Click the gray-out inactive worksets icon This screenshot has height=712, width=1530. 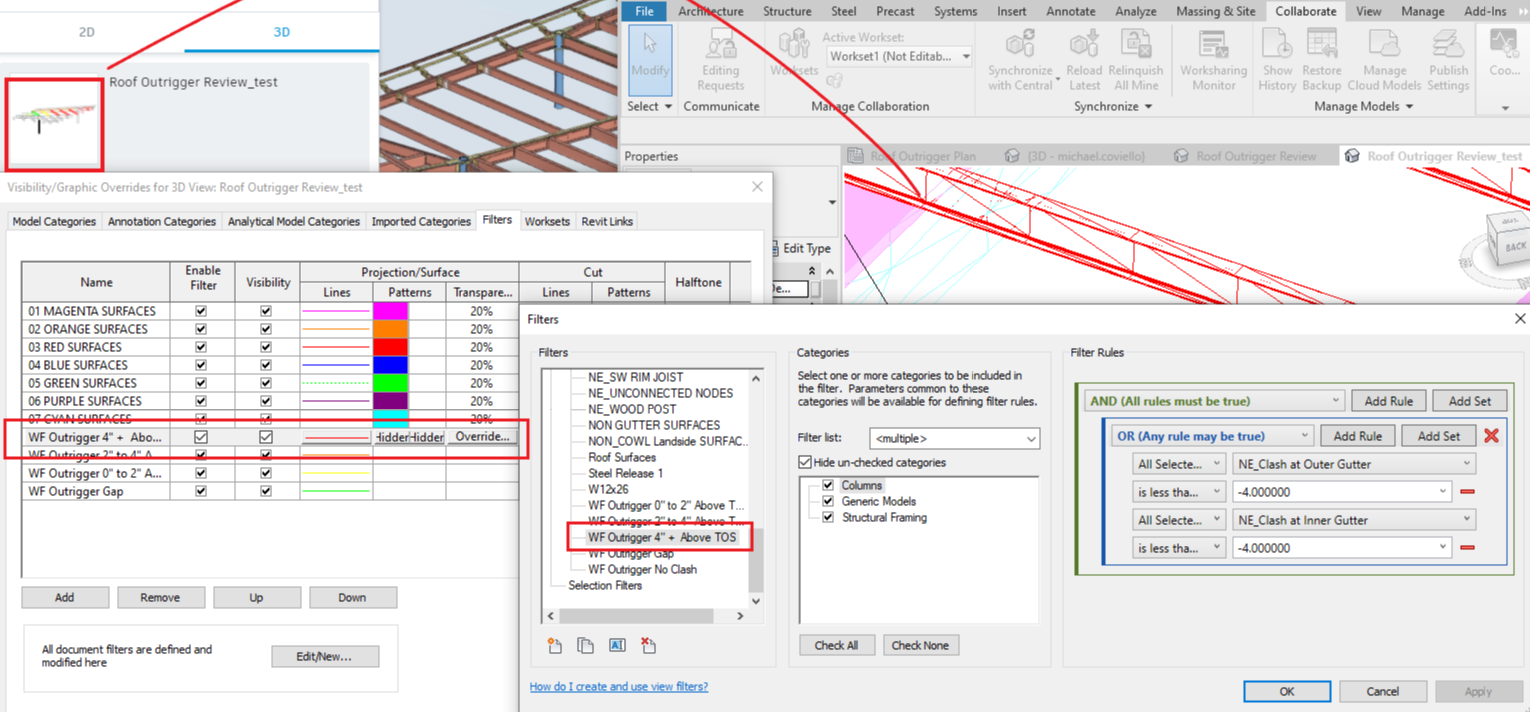(x=834, y=82)
